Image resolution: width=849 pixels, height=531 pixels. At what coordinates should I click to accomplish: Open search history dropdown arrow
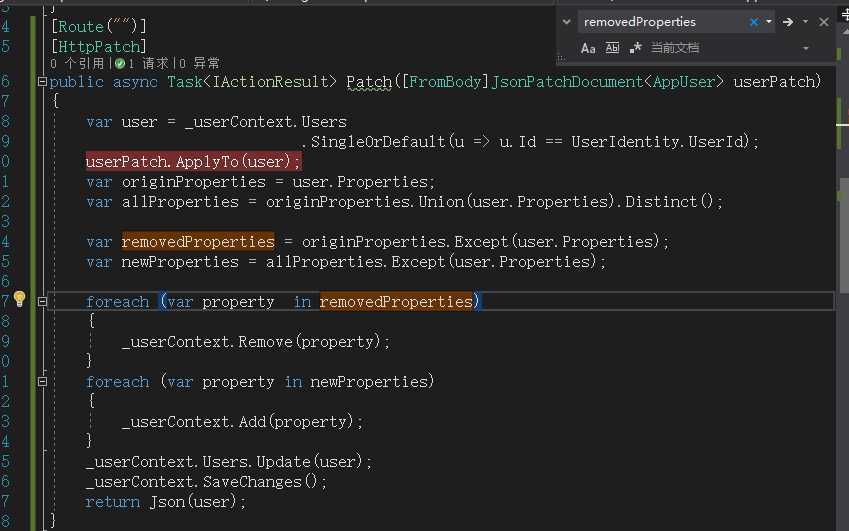[769, 22]
